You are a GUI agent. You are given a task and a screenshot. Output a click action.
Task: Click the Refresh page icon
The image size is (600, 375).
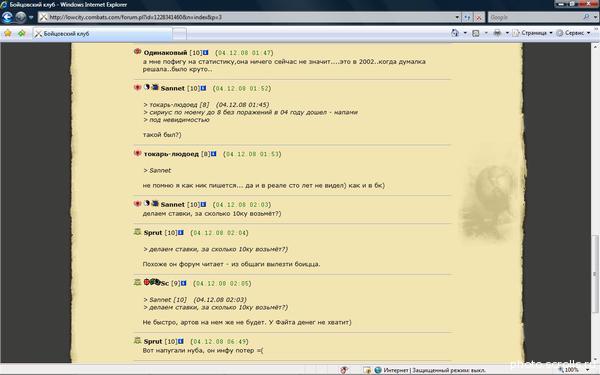pos(467,17)
